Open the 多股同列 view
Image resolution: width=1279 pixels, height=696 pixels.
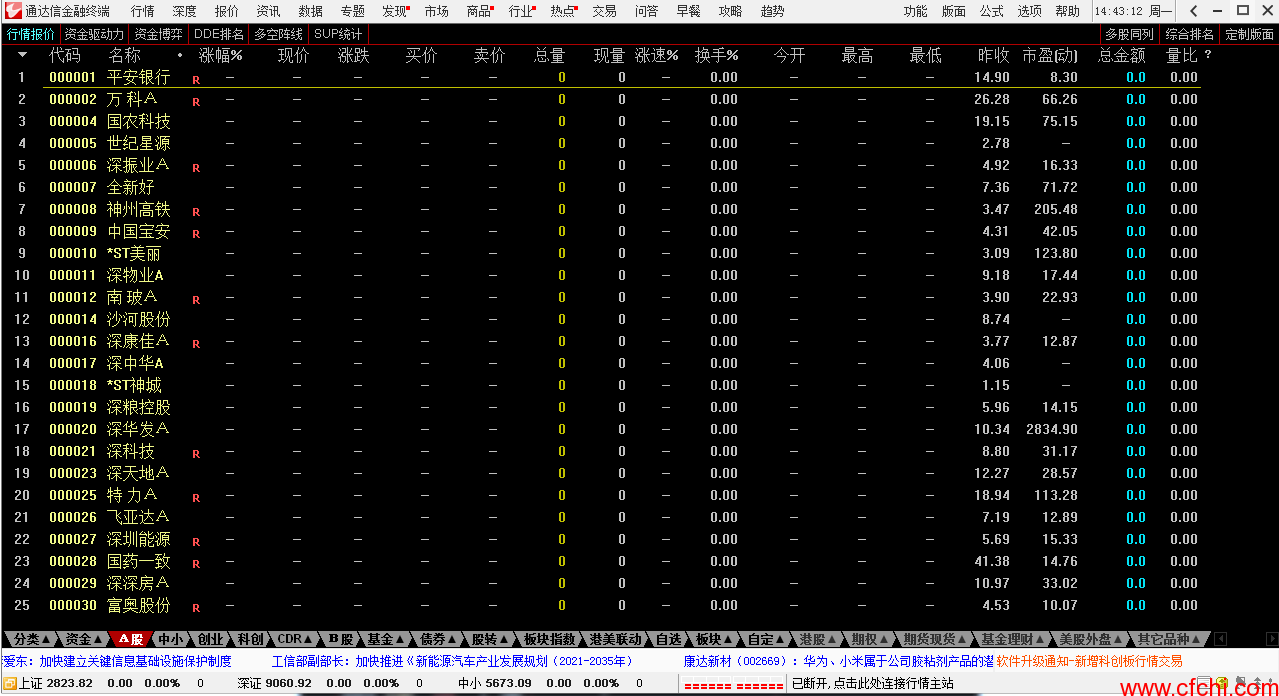click(1129, 33)
